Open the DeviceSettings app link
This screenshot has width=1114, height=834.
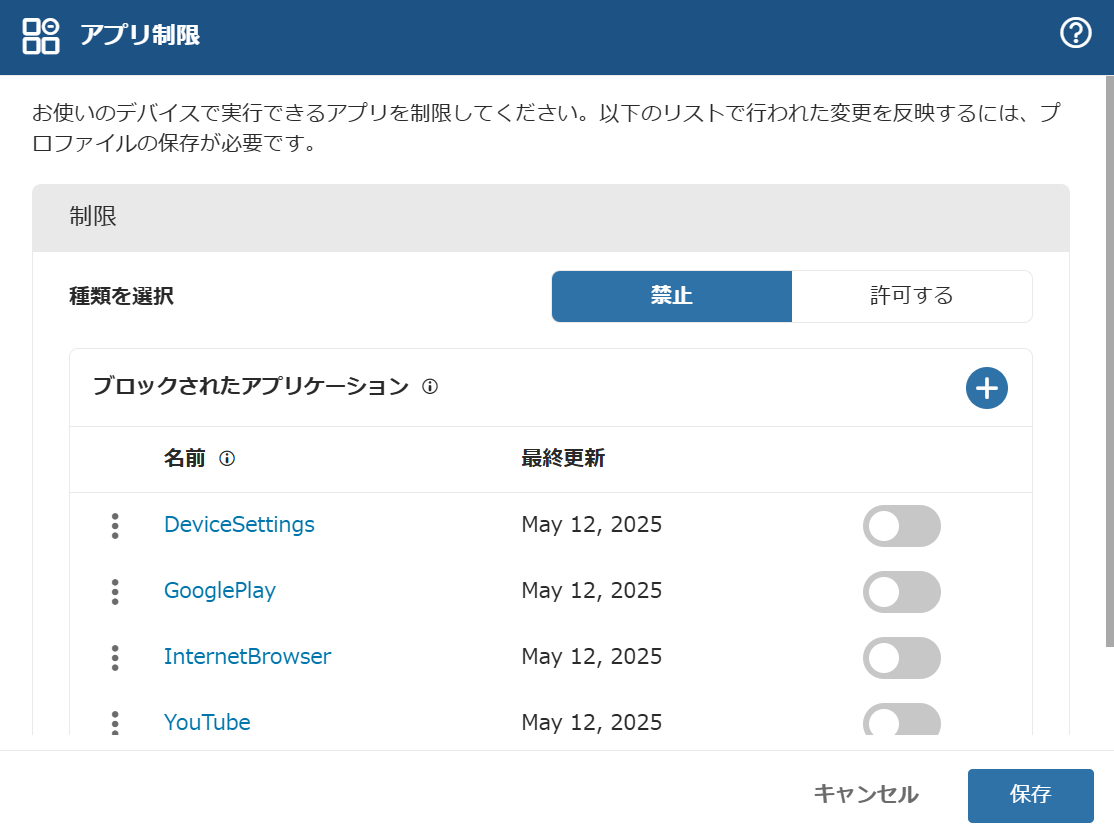(x=239, y=524)
